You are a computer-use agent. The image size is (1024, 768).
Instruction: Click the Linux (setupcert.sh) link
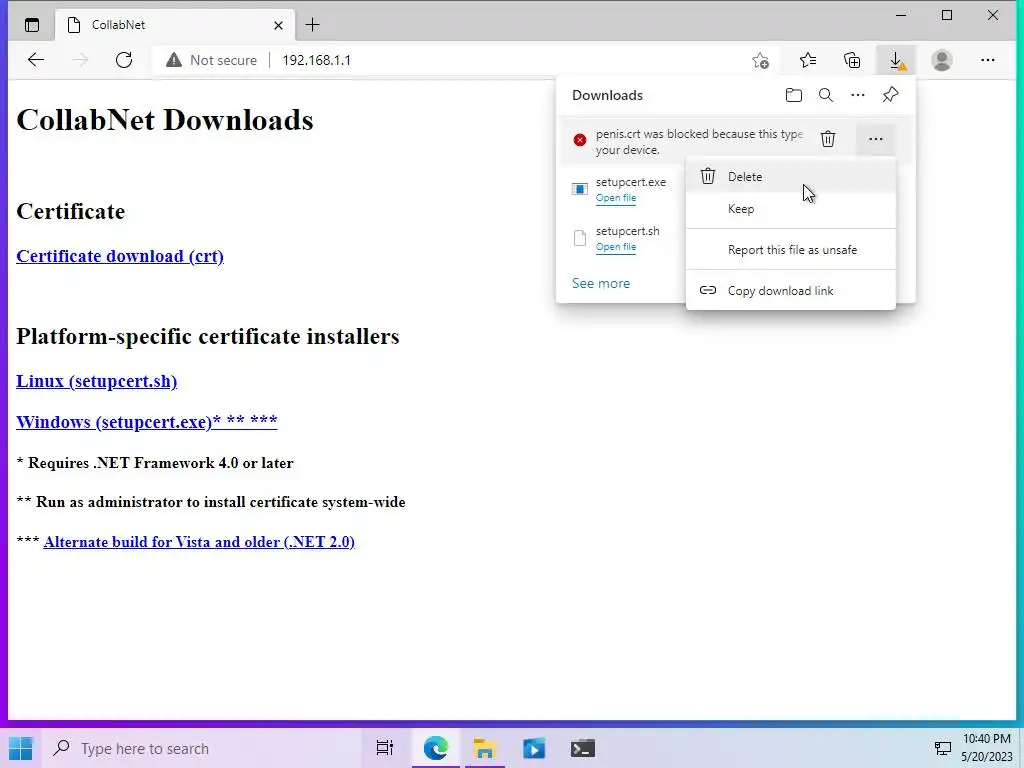pyautogui.click(x=97, y=381)
